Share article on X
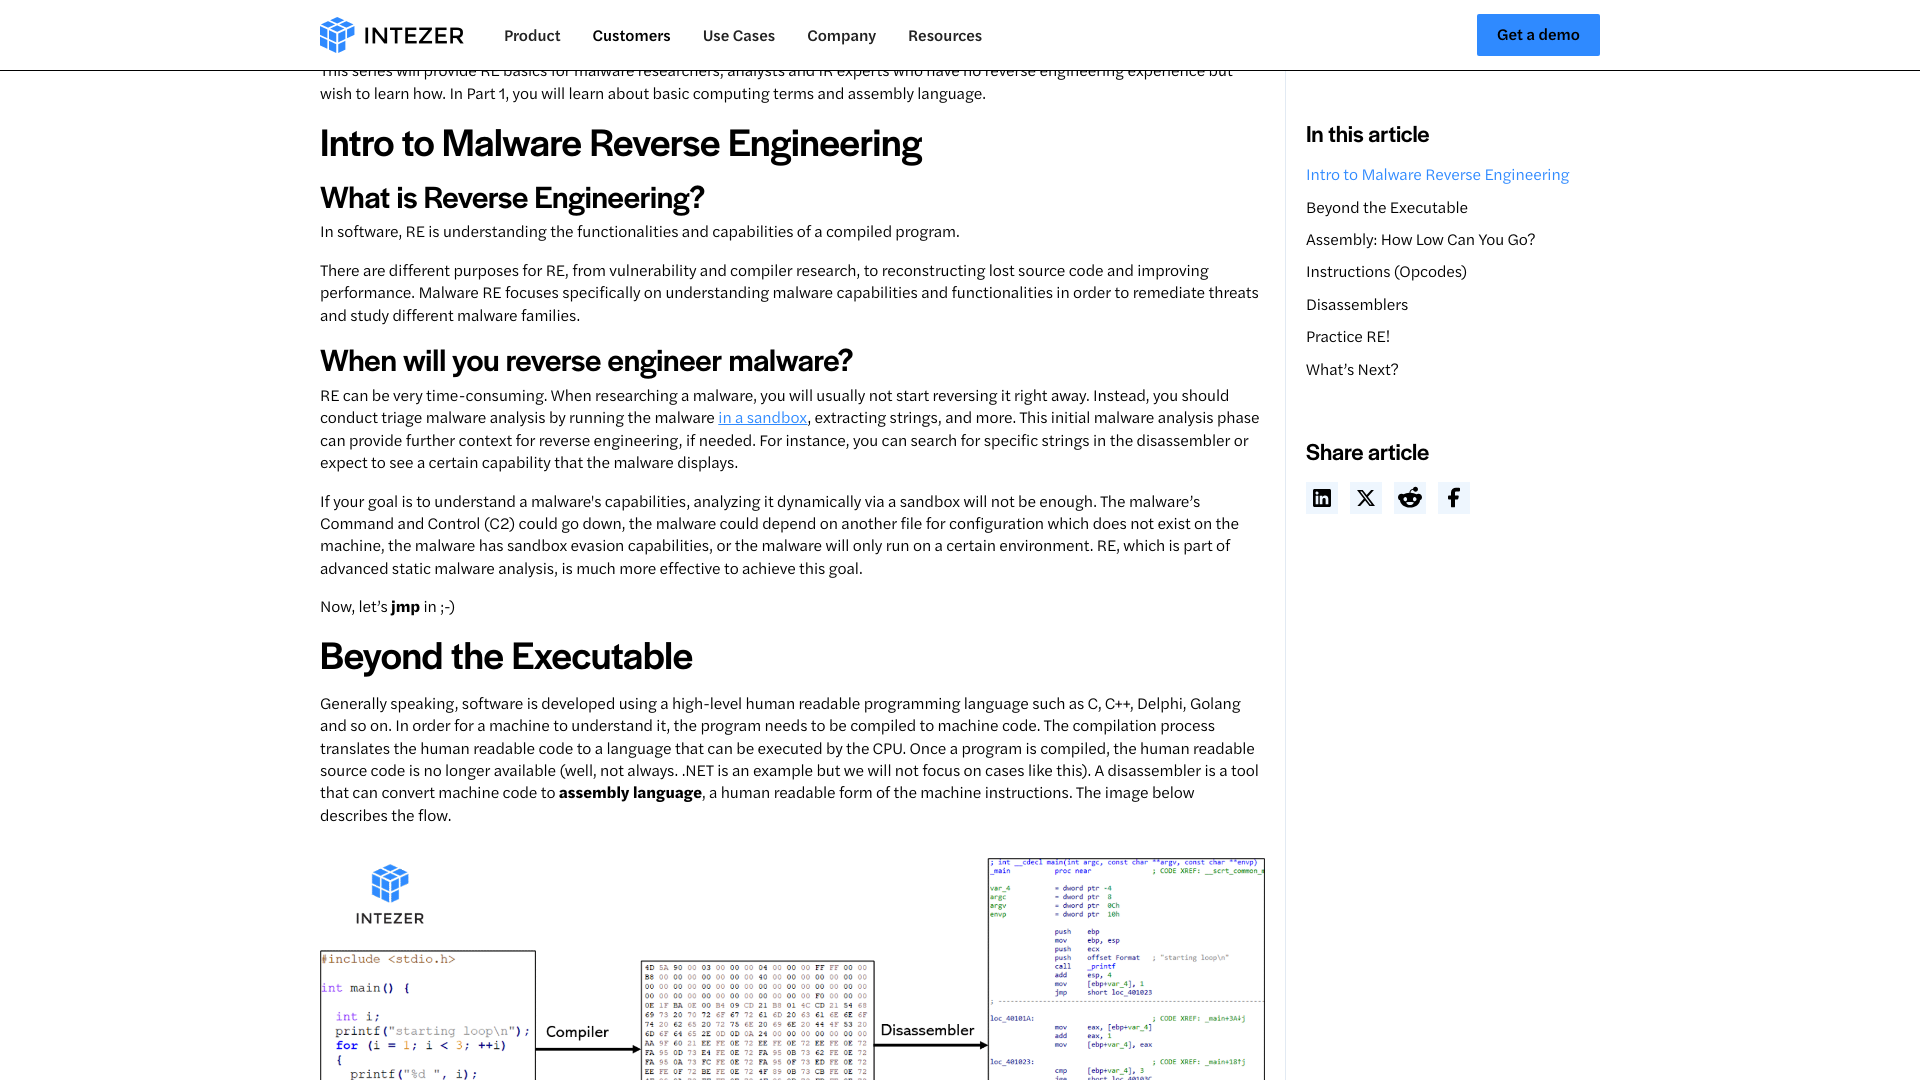1920x1080 pixels. tap(1366, 498)
